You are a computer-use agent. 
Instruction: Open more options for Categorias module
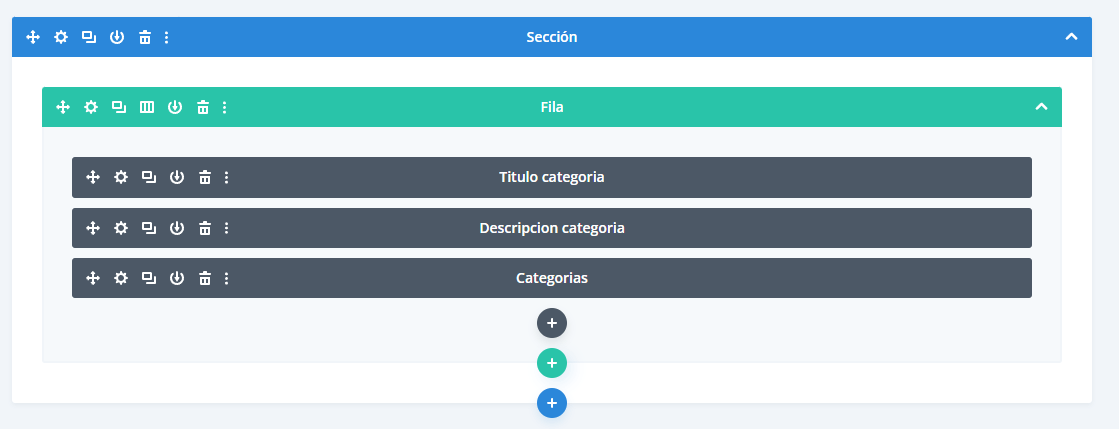227,278
